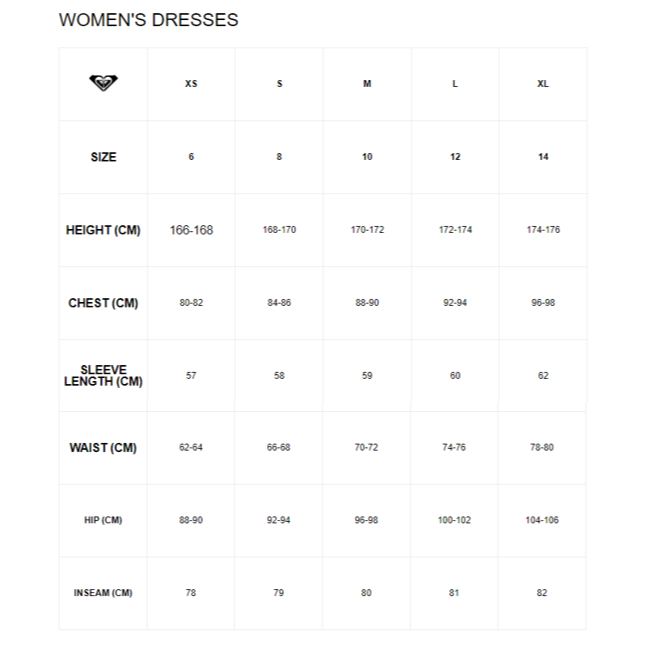Screen dimensions: 648x648
Task: Click the WOMEN'S DRESSES heading
Action: (149, 20)
